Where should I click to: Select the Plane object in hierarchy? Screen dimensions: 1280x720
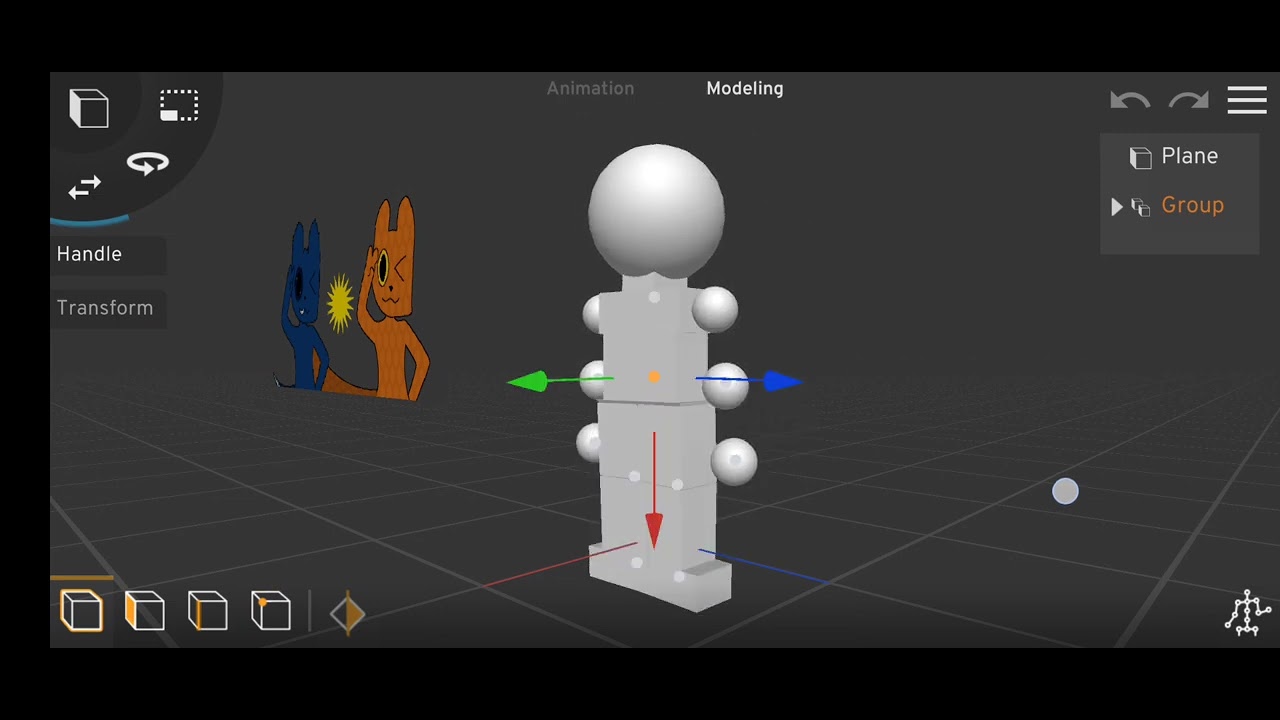pyautogui.click(x=1189, y=156)
